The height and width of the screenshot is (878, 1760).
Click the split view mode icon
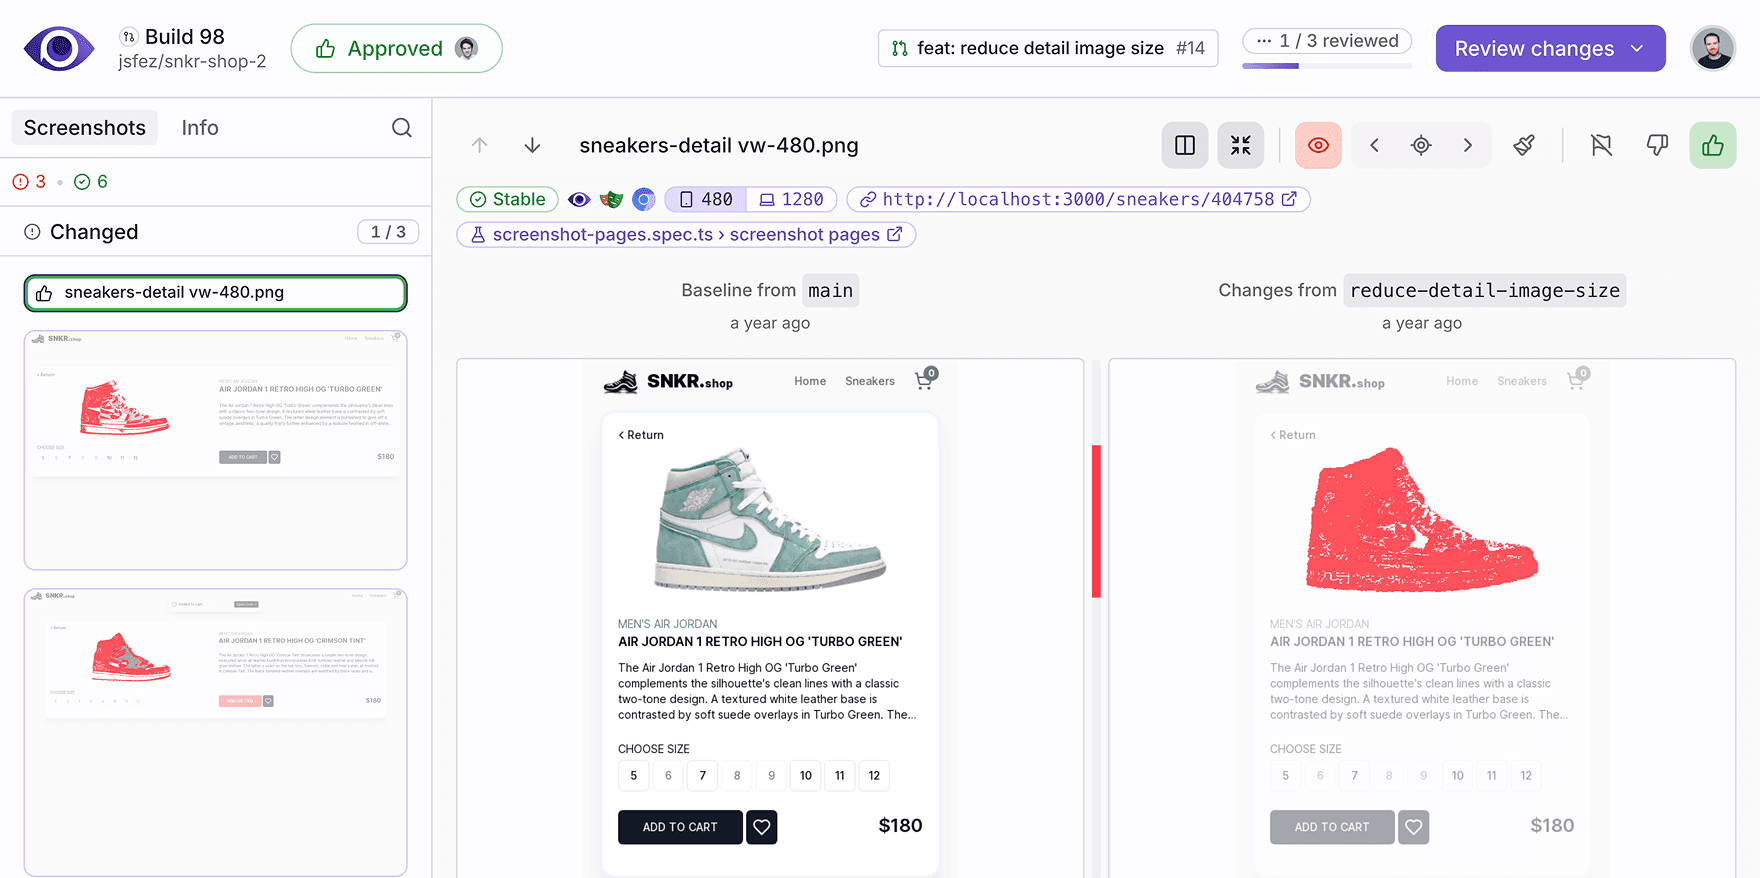(1185, 146)
